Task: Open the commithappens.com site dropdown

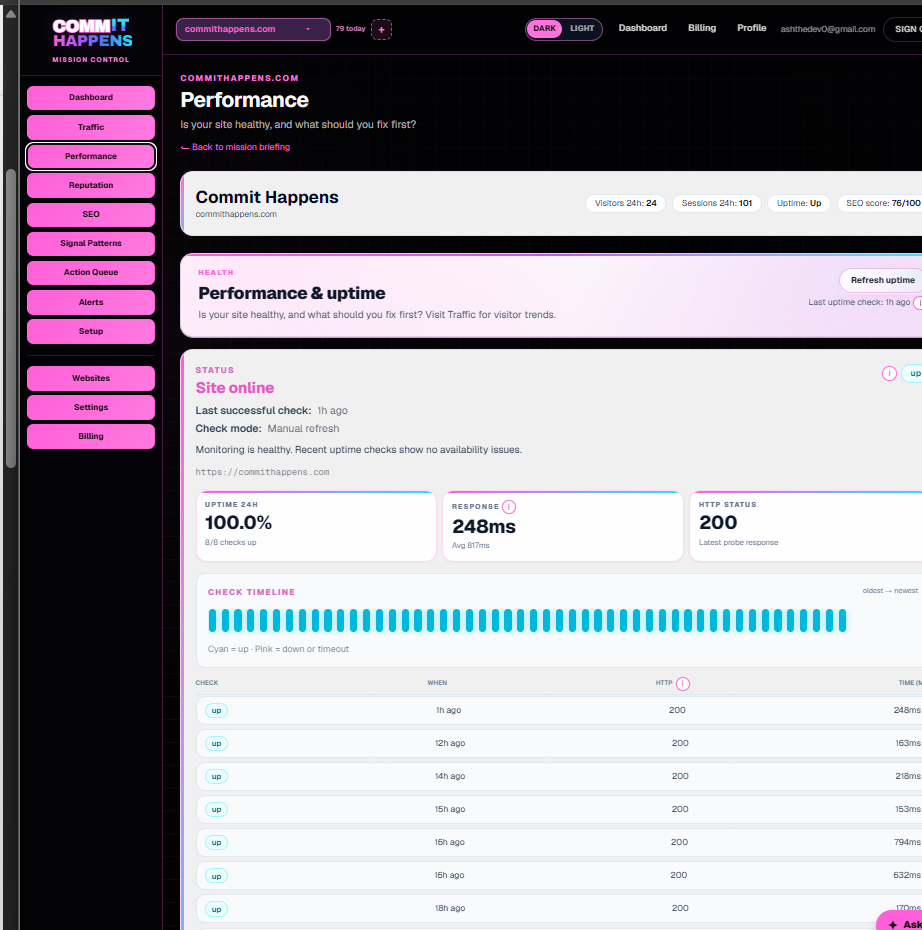Action: pyautogui.click(x=253, y=29)
